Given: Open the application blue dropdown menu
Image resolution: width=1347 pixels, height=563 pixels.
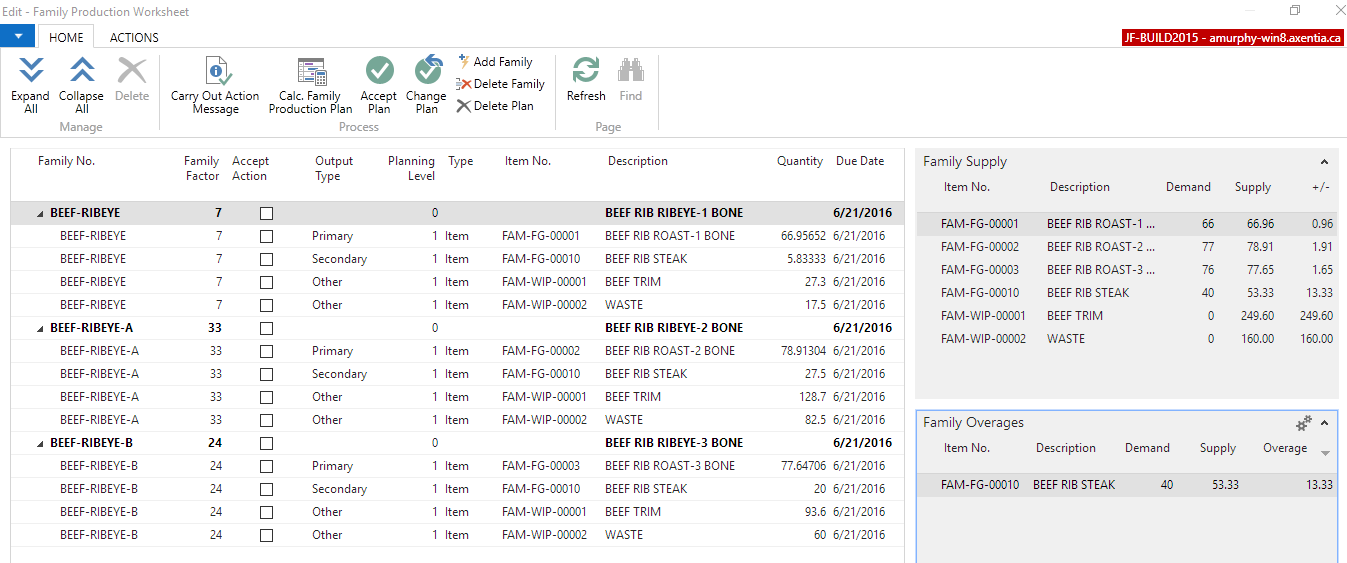Looking at the screenshot, I should pyautogui.click(x=18, y=36).
